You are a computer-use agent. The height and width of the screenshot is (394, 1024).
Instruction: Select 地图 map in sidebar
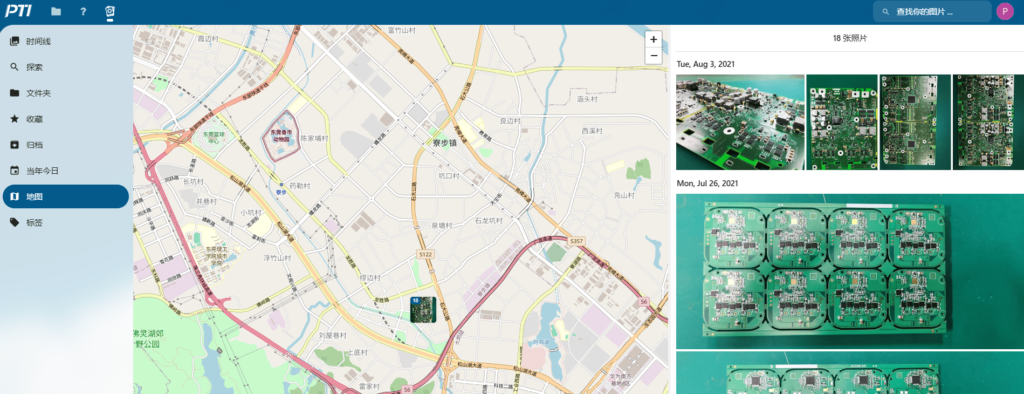coord(65,196)
